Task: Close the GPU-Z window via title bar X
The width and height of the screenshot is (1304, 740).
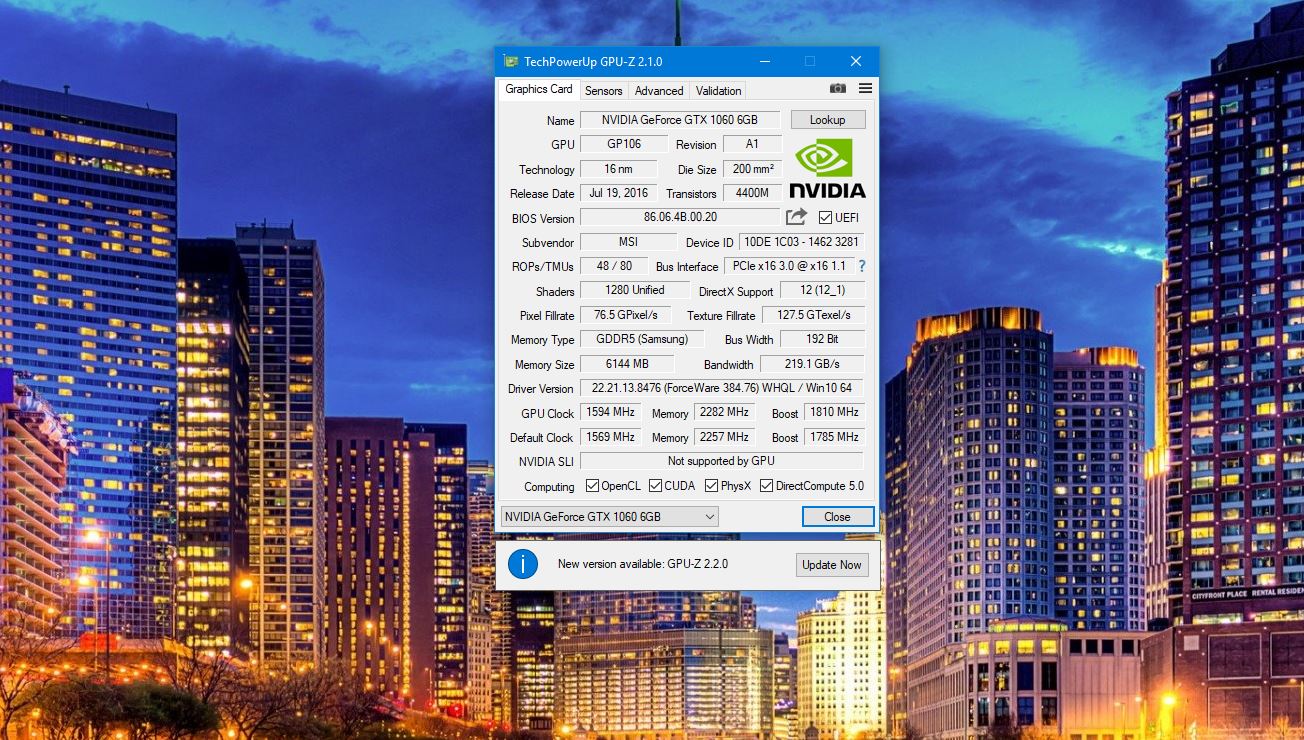Action: [x=856, y=62]
